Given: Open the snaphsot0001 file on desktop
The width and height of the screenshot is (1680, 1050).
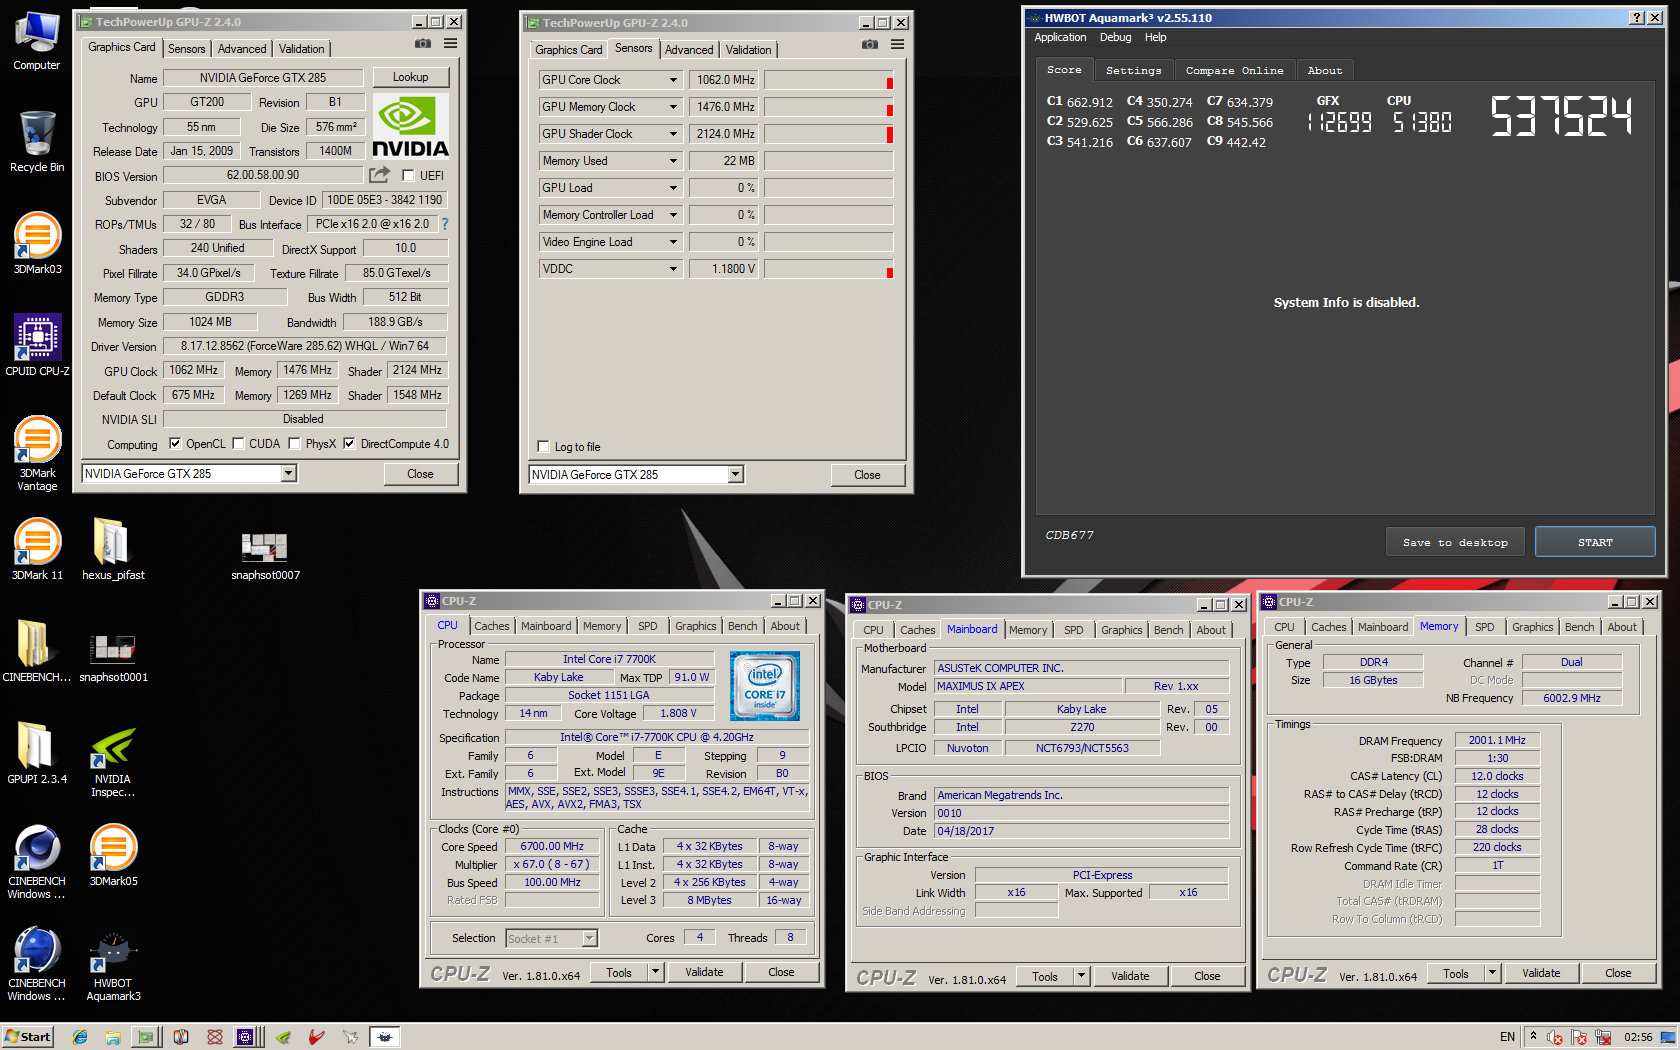Looking at the screenshot, I should [x=113, y=658].
